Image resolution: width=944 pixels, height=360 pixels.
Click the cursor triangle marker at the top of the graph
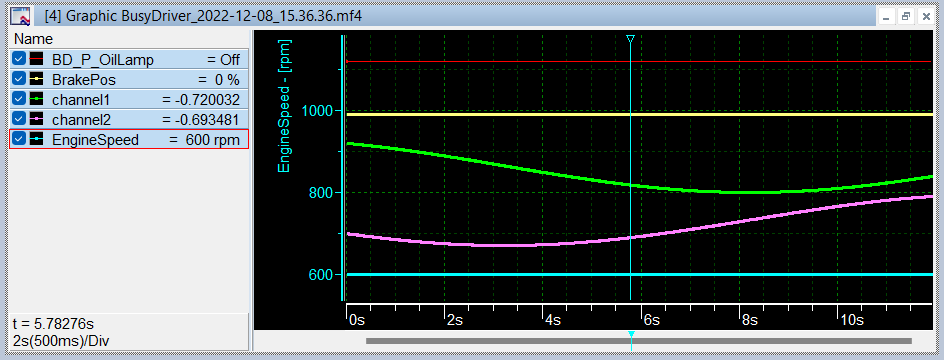(x=630, y=39)
